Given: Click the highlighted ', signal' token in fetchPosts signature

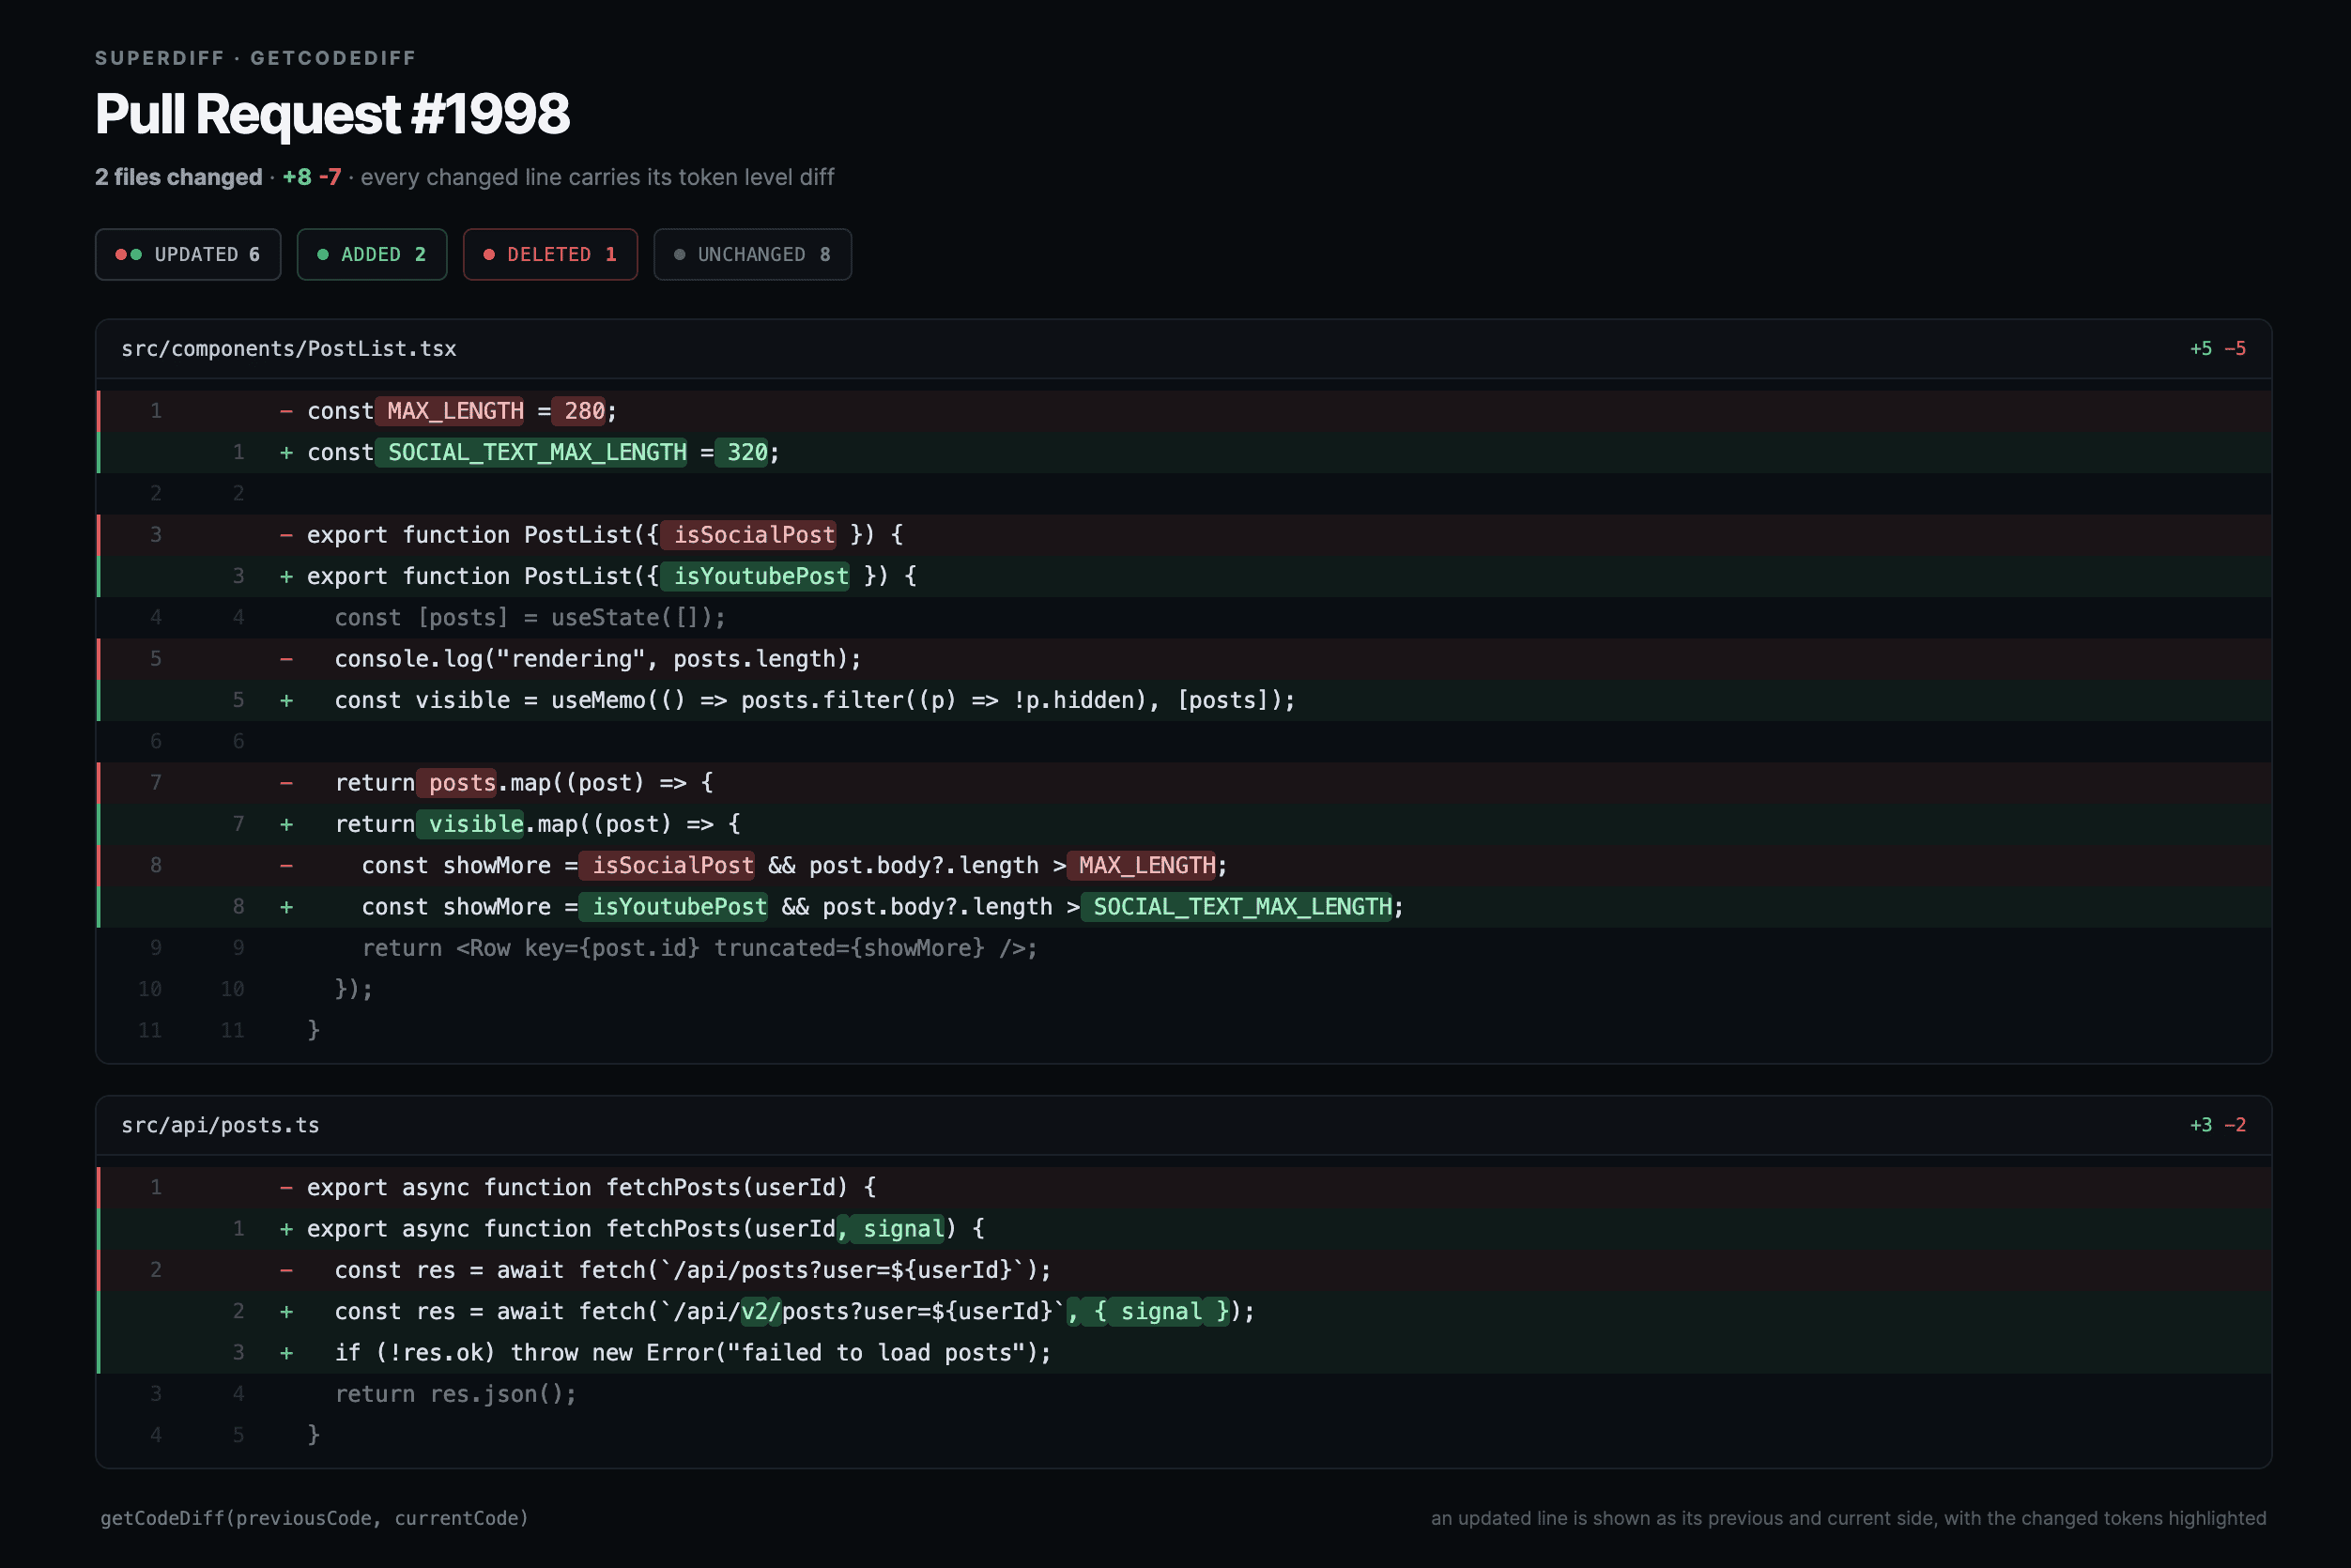Looking at the screenshot, I should click(891, 1228).
